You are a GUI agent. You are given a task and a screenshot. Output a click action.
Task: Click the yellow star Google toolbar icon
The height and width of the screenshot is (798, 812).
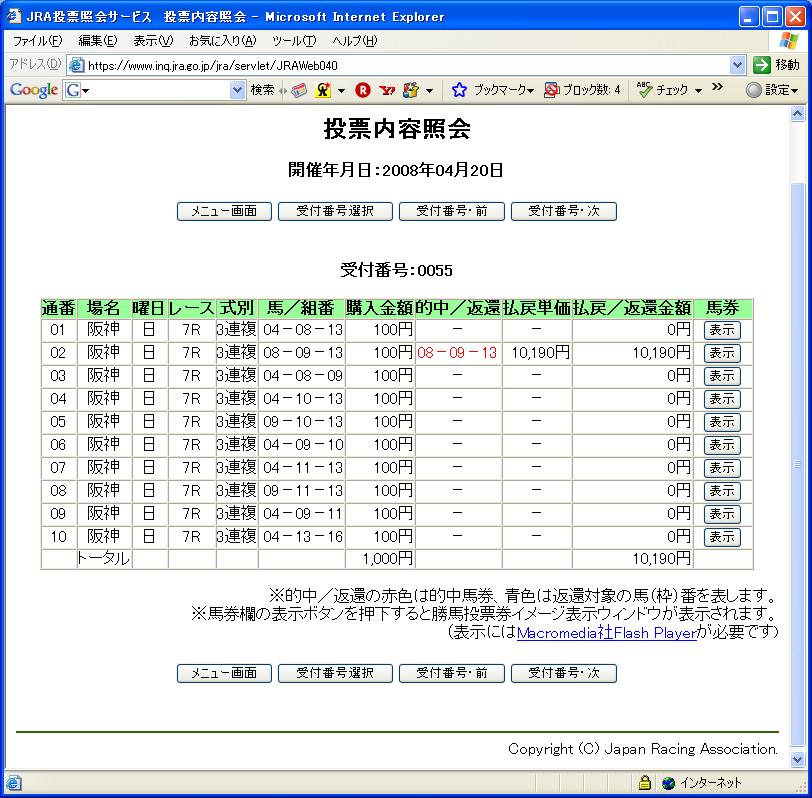point(323,91)
